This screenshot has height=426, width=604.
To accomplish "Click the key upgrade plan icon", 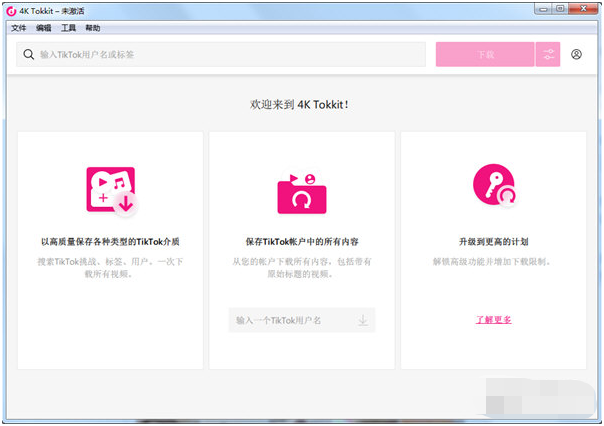I will (x=493, y=186).
